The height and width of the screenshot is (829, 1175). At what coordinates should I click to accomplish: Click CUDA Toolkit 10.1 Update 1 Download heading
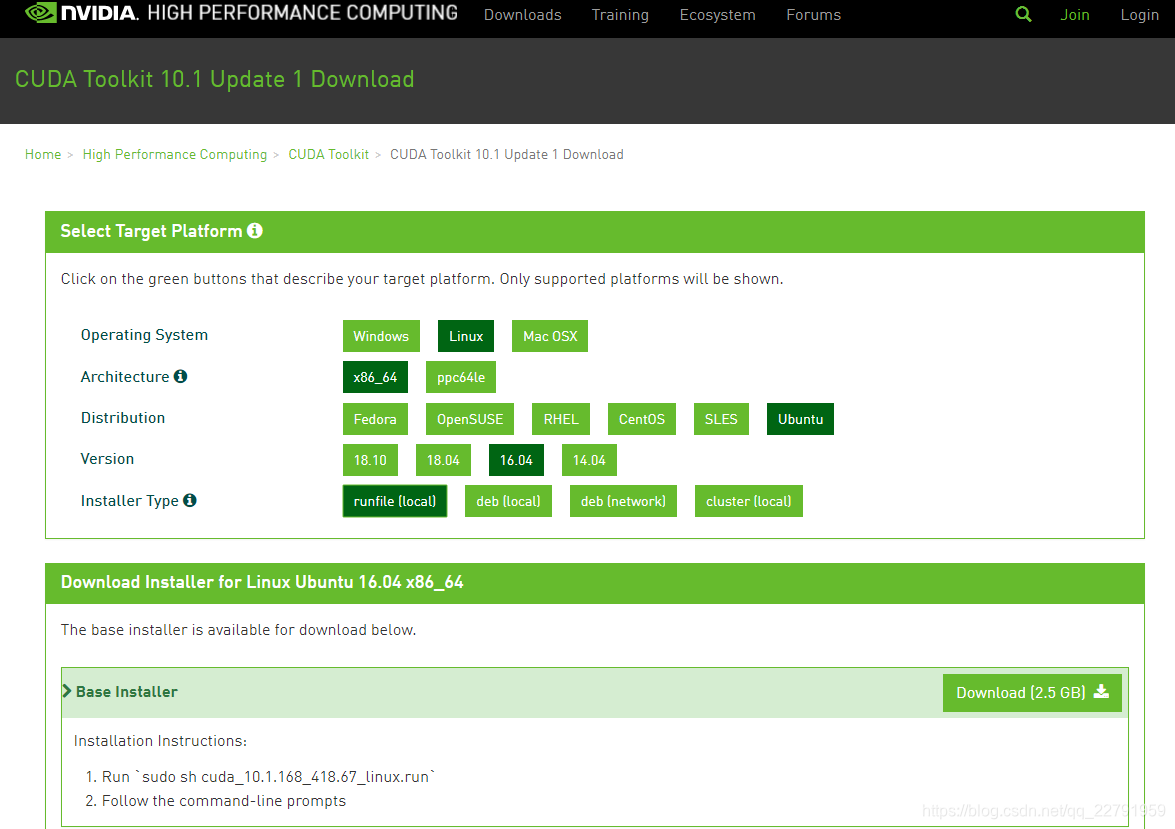pyautogui.click(x=214, y=79)
